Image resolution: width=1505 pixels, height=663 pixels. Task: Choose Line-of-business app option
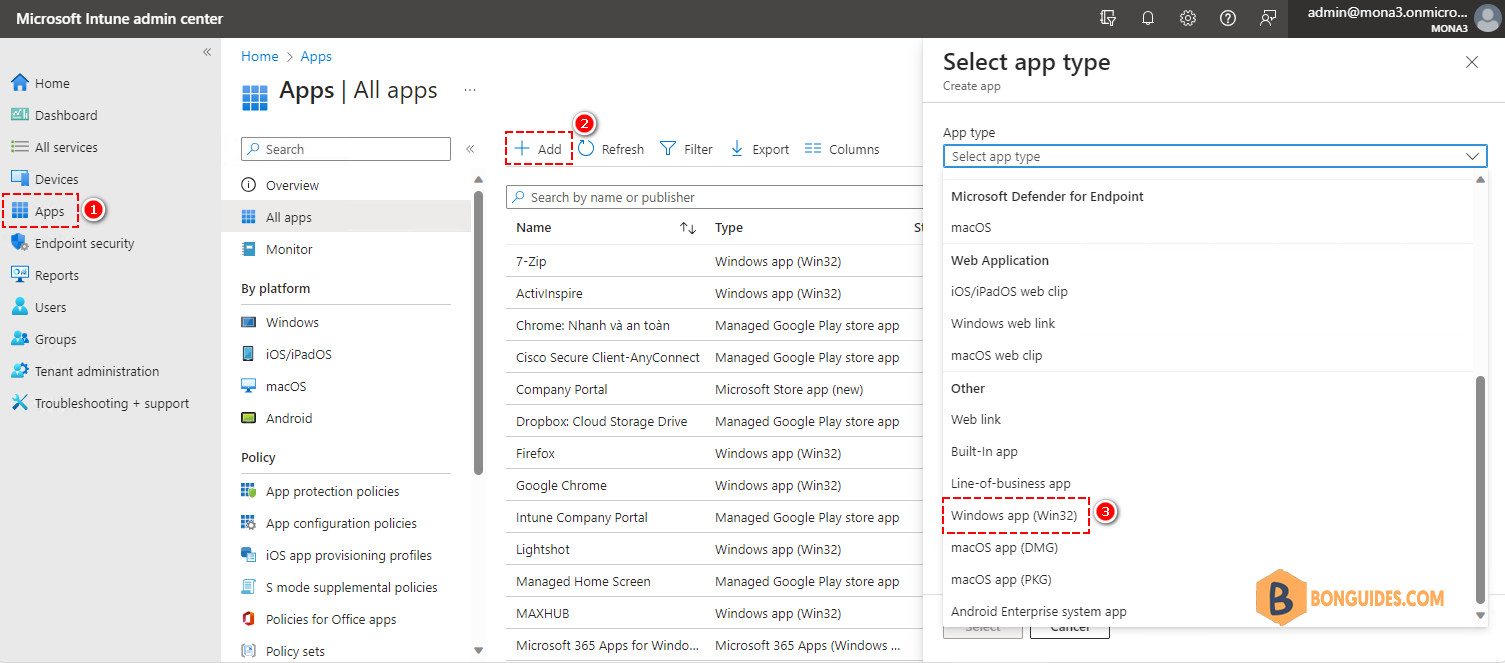(1011, 483)
